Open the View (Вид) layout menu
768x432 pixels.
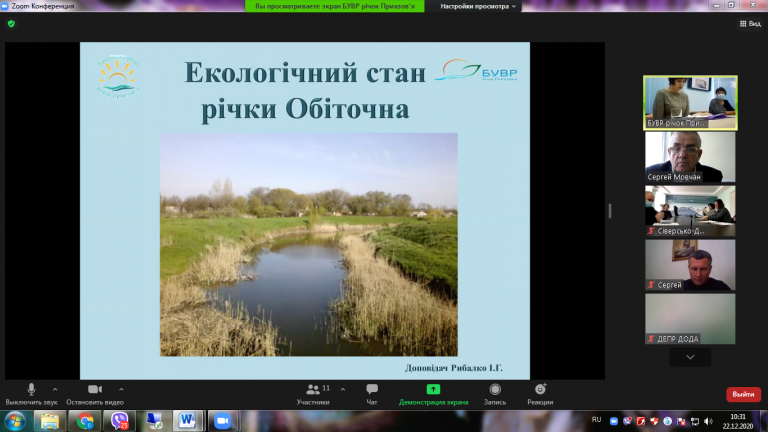[x=750, y=24]
